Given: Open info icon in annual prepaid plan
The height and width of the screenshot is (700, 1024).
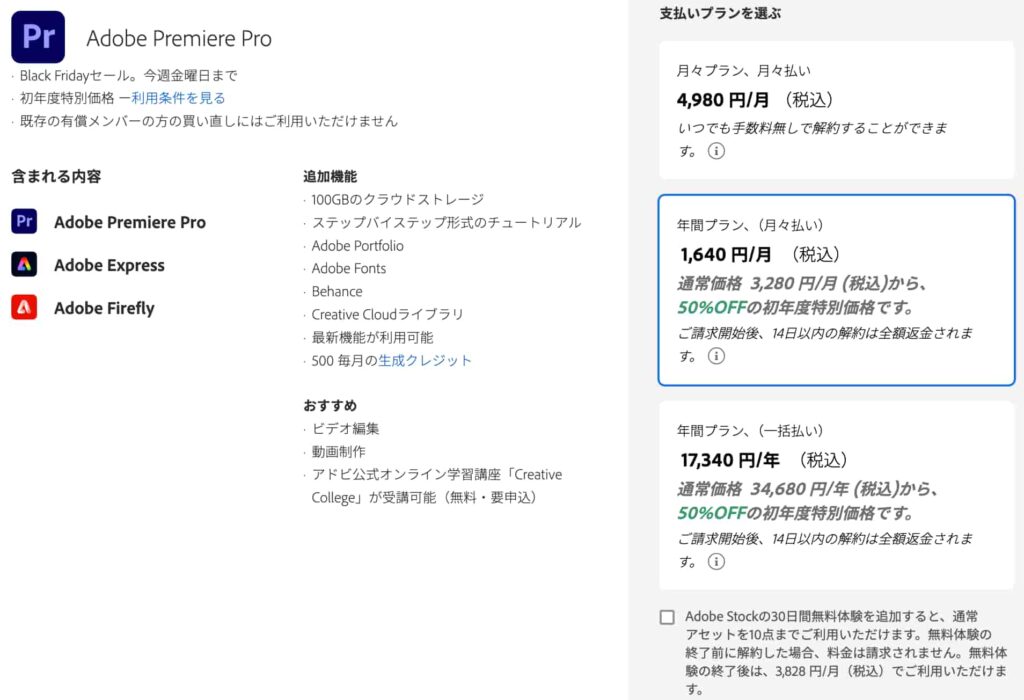Looking at the screenshot, I should (x=716, y=561).
